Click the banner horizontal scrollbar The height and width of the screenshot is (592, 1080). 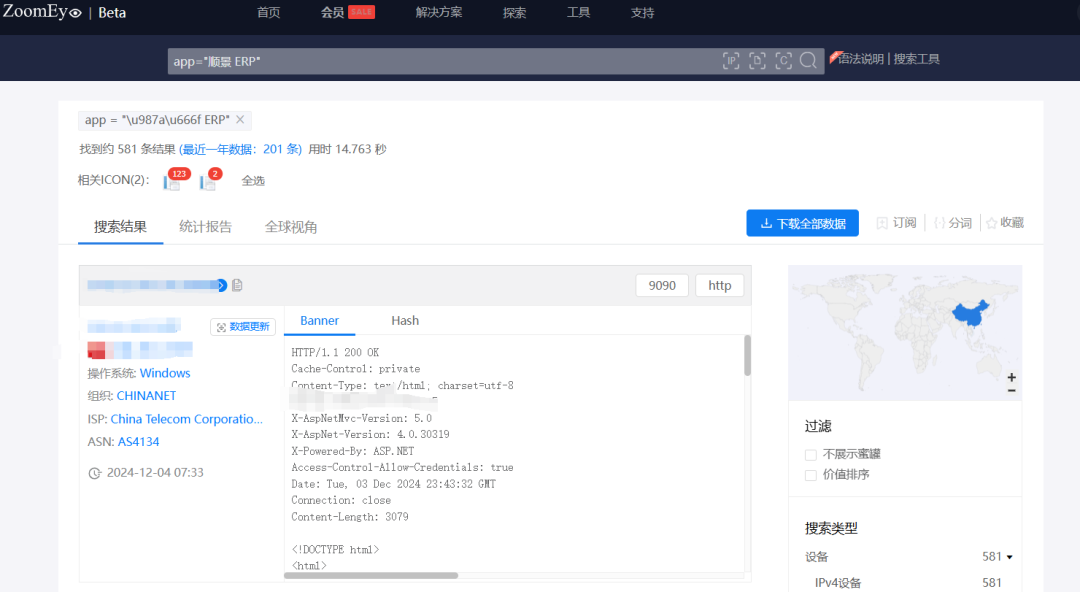pyautogui.click(x=371, y=575)
